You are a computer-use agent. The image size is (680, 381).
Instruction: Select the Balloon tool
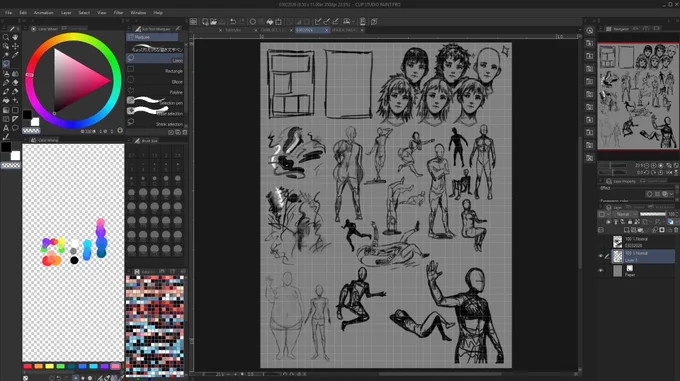(15, 128)
